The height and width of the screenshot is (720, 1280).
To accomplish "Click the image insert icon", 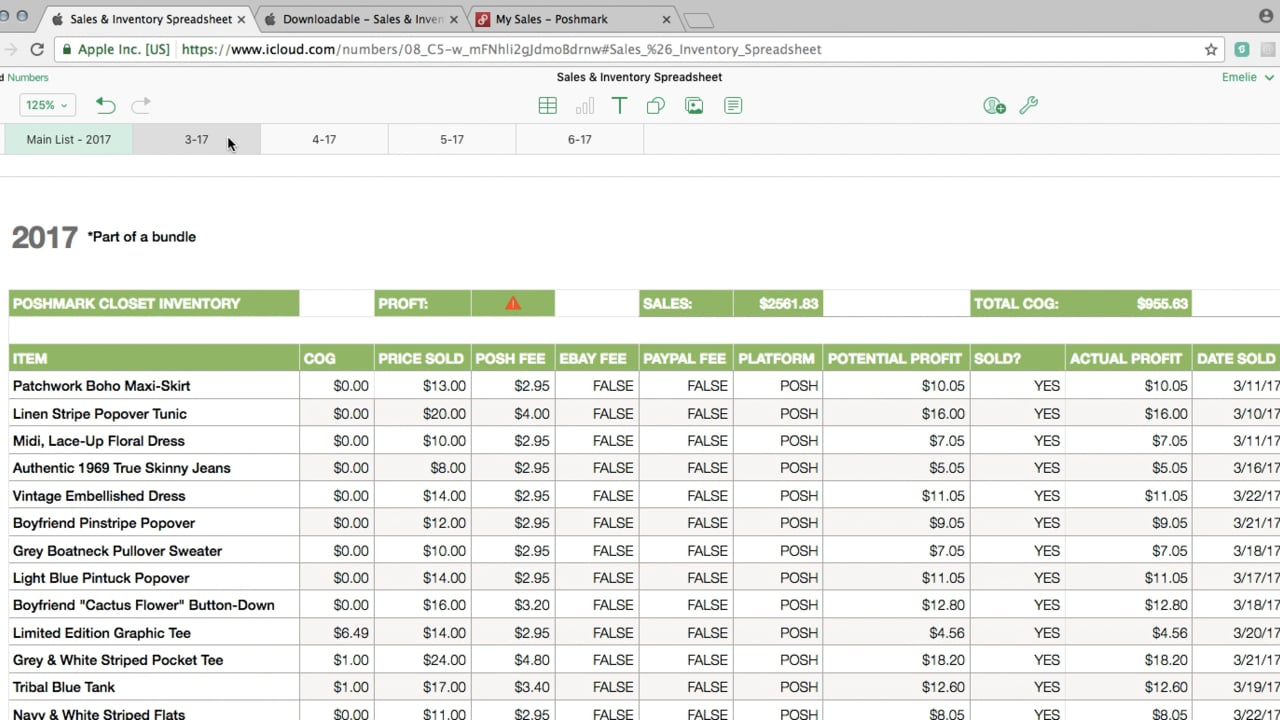I will (x=694, y=106).
